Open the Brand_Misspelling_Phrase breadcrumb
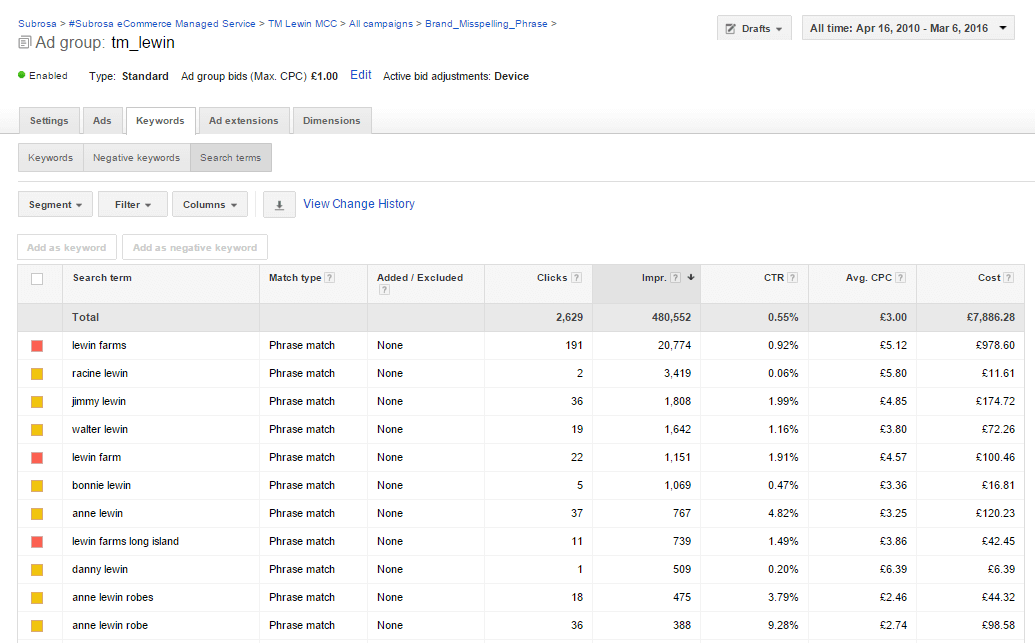Image resolution: width=1035 pixels, height=643 pixels. (486, 24)
